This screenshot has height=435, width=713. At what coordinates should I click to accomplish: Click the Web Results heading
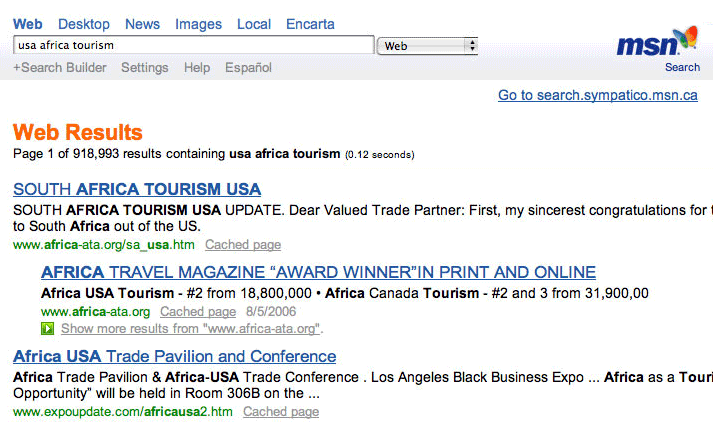[78, 132]
